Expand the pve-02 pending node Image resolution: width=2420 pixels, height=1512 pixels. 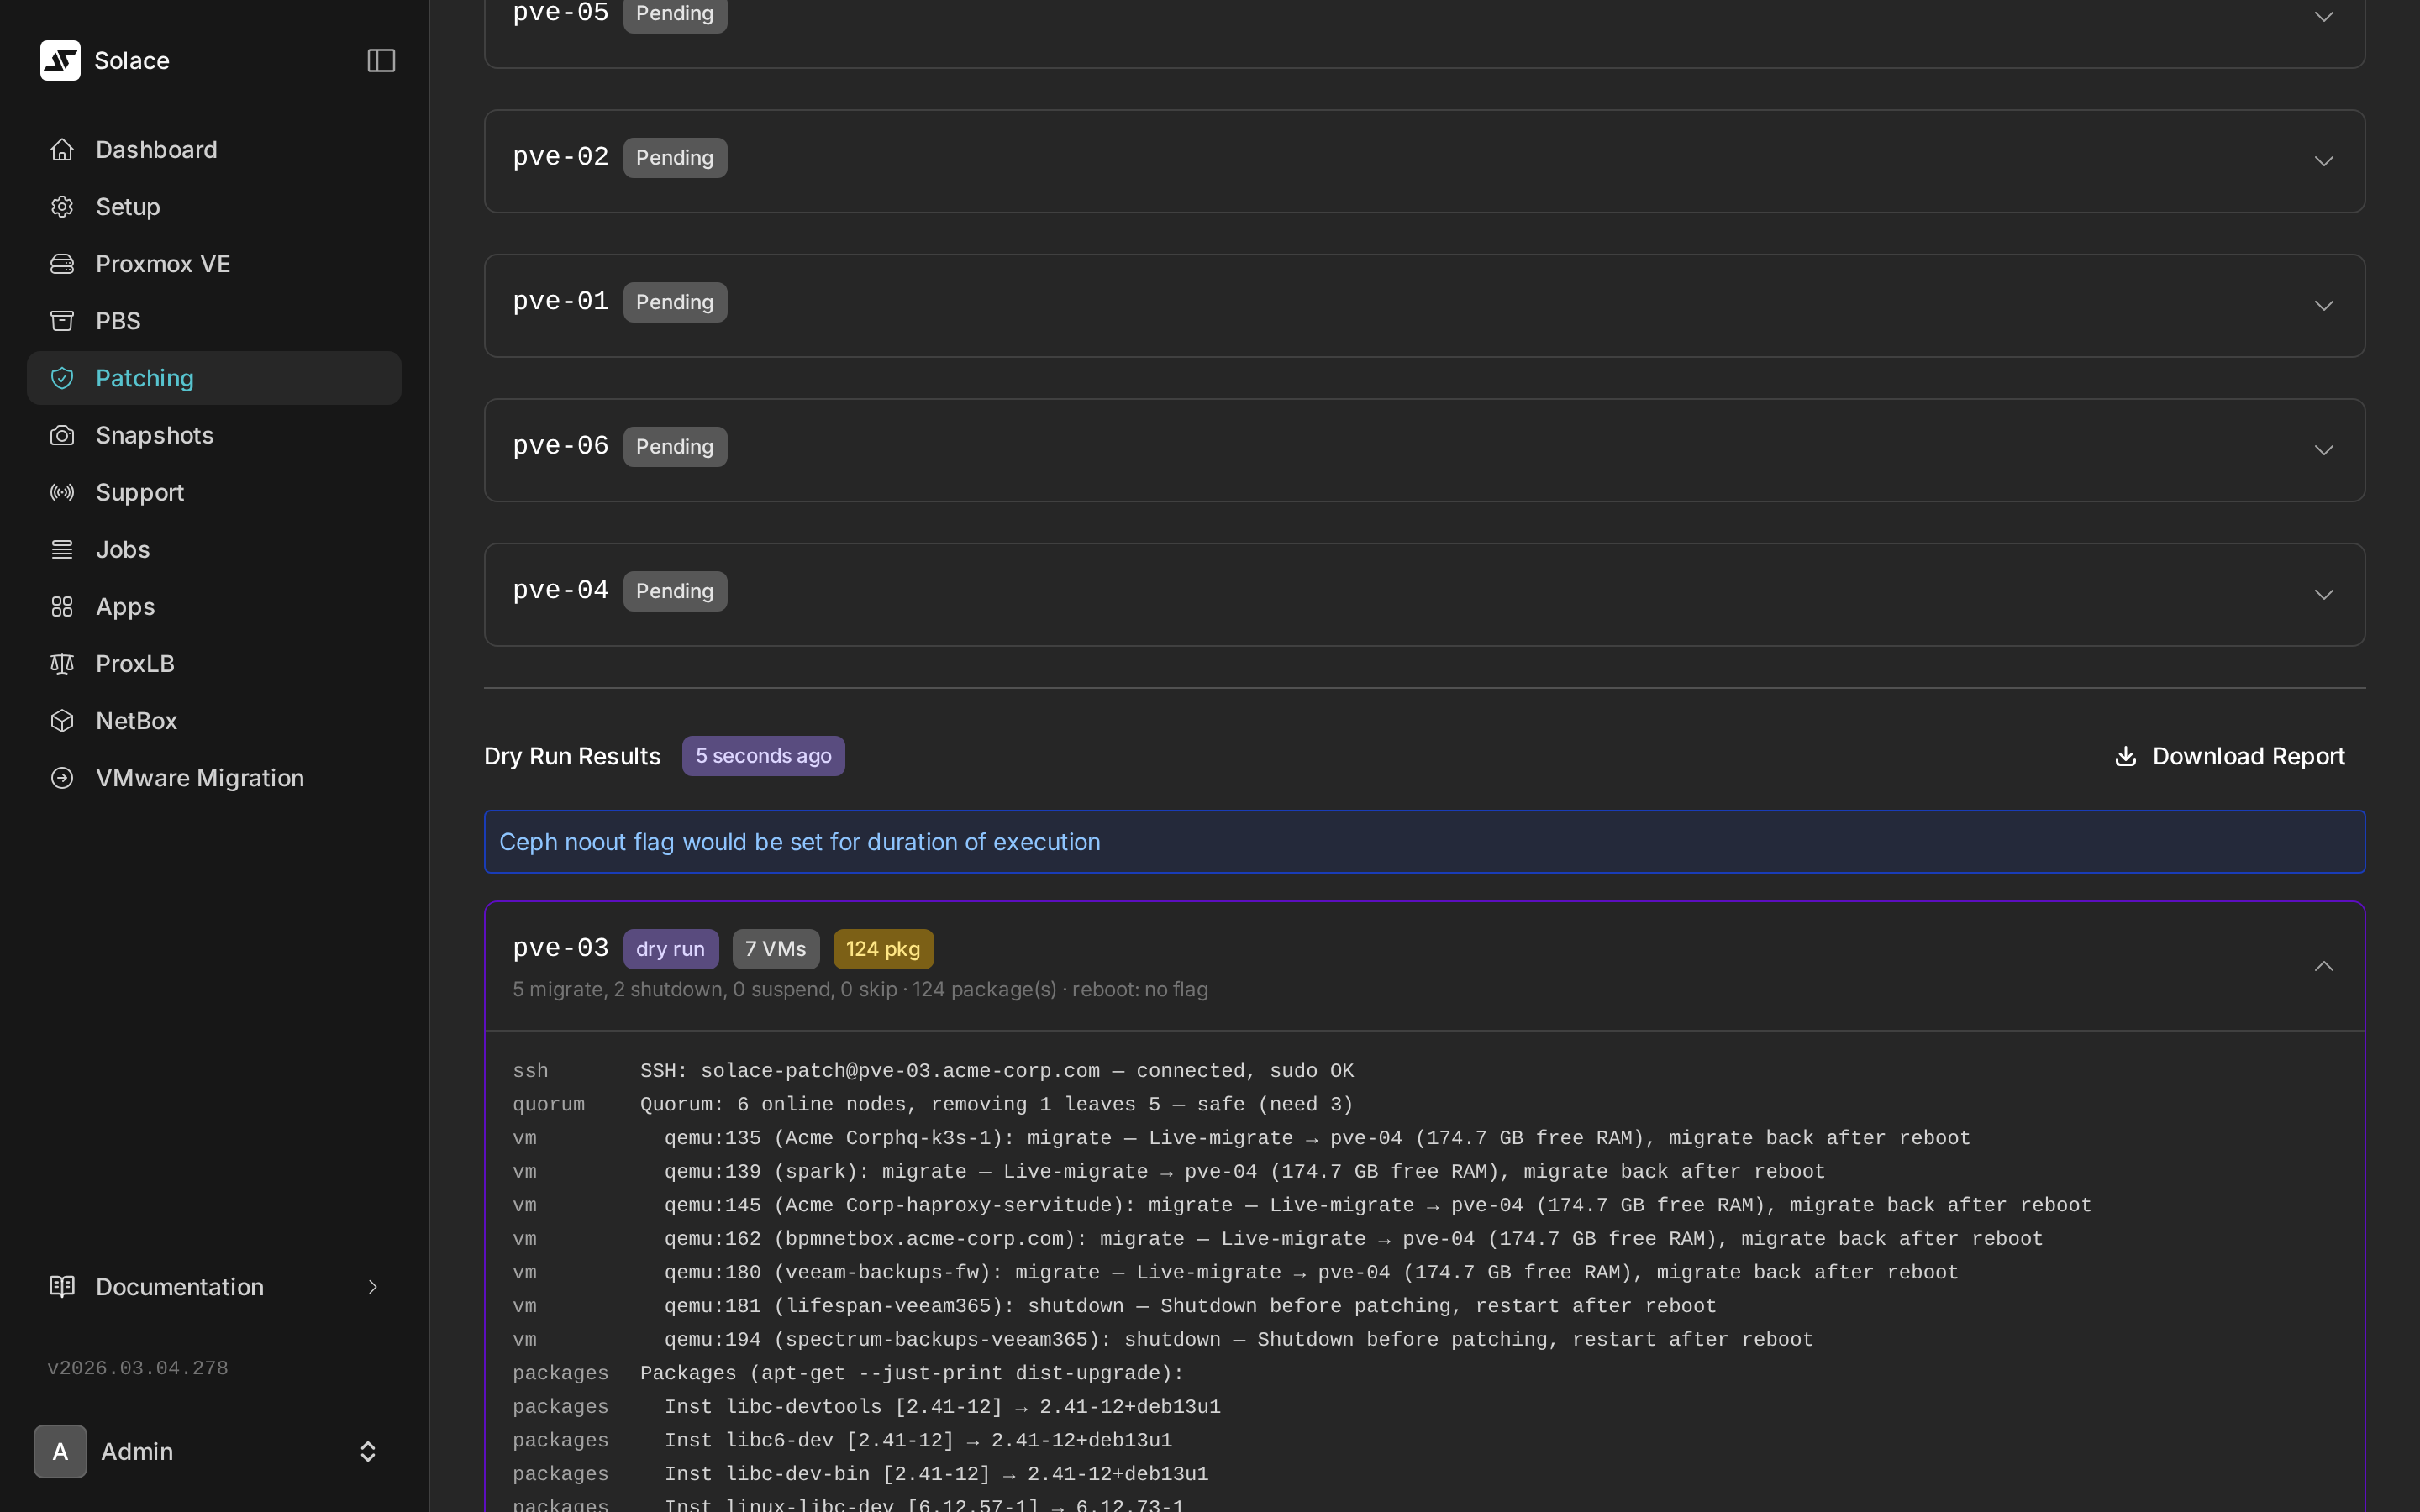pos(2323,161)
